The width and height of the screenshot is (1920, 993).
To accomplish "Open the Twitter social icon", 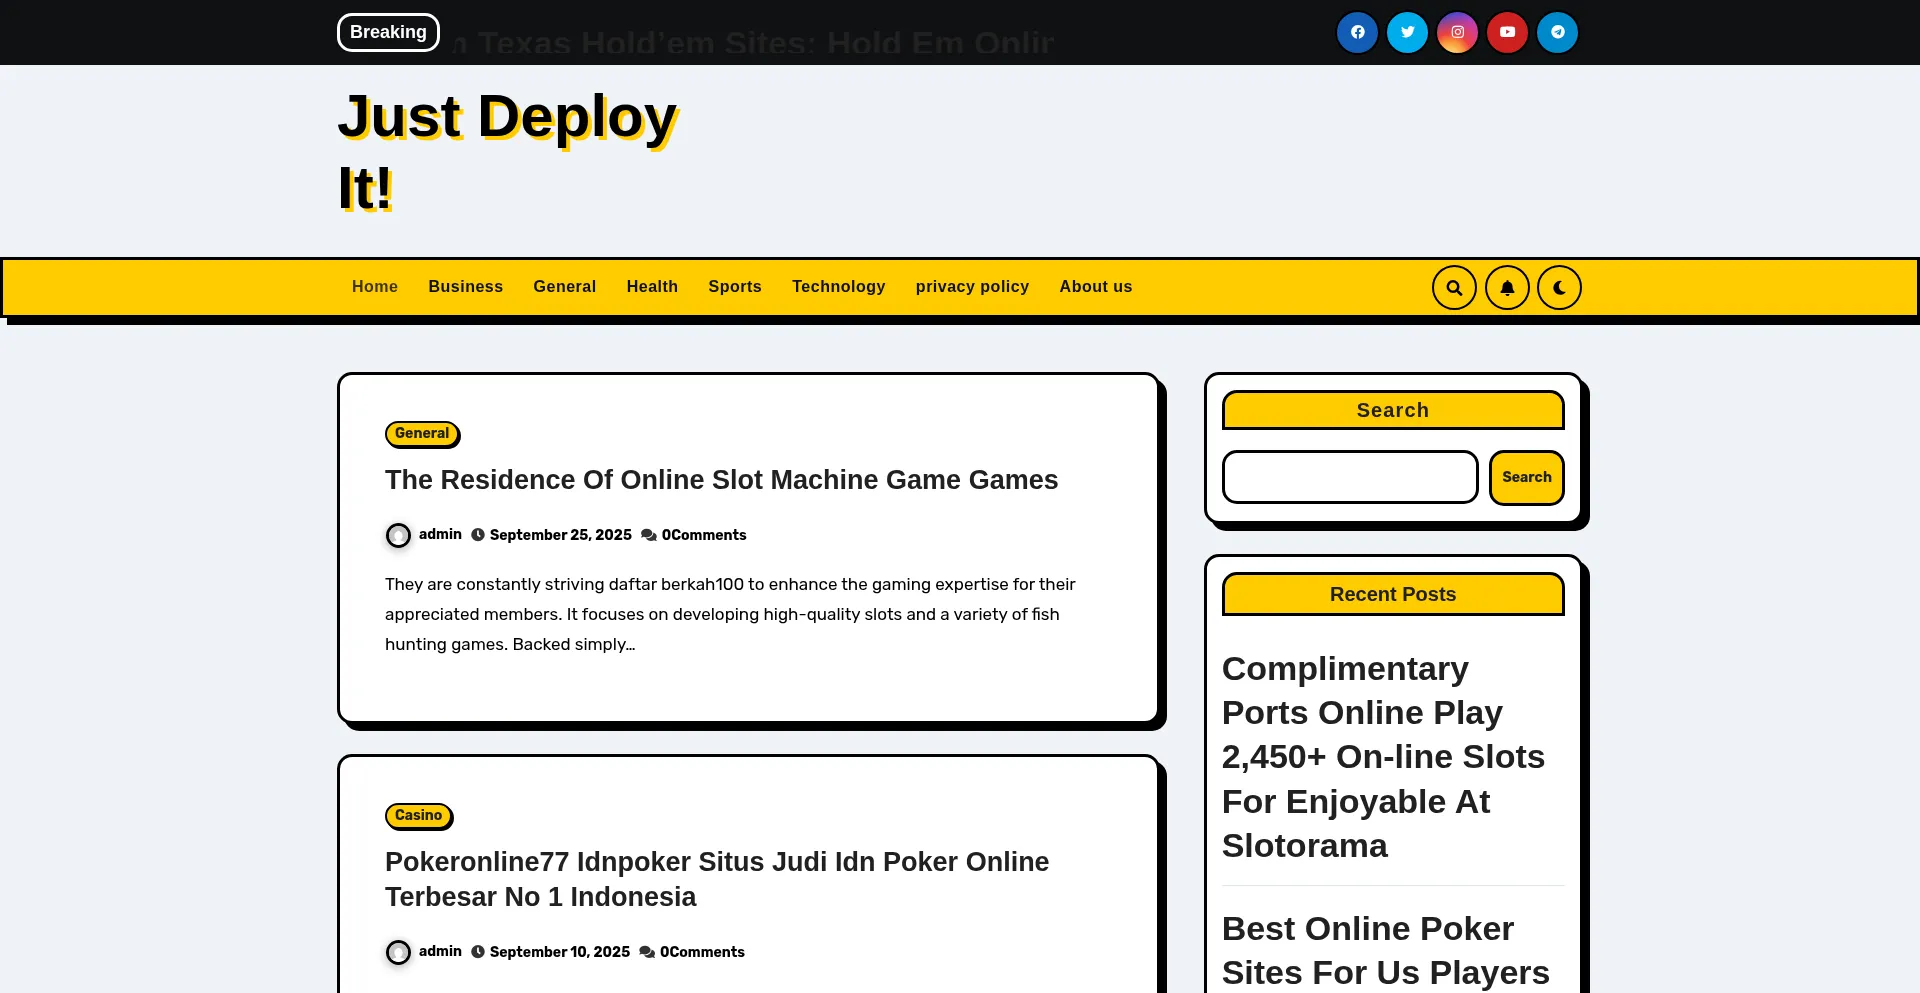I will coord(1407,32).
